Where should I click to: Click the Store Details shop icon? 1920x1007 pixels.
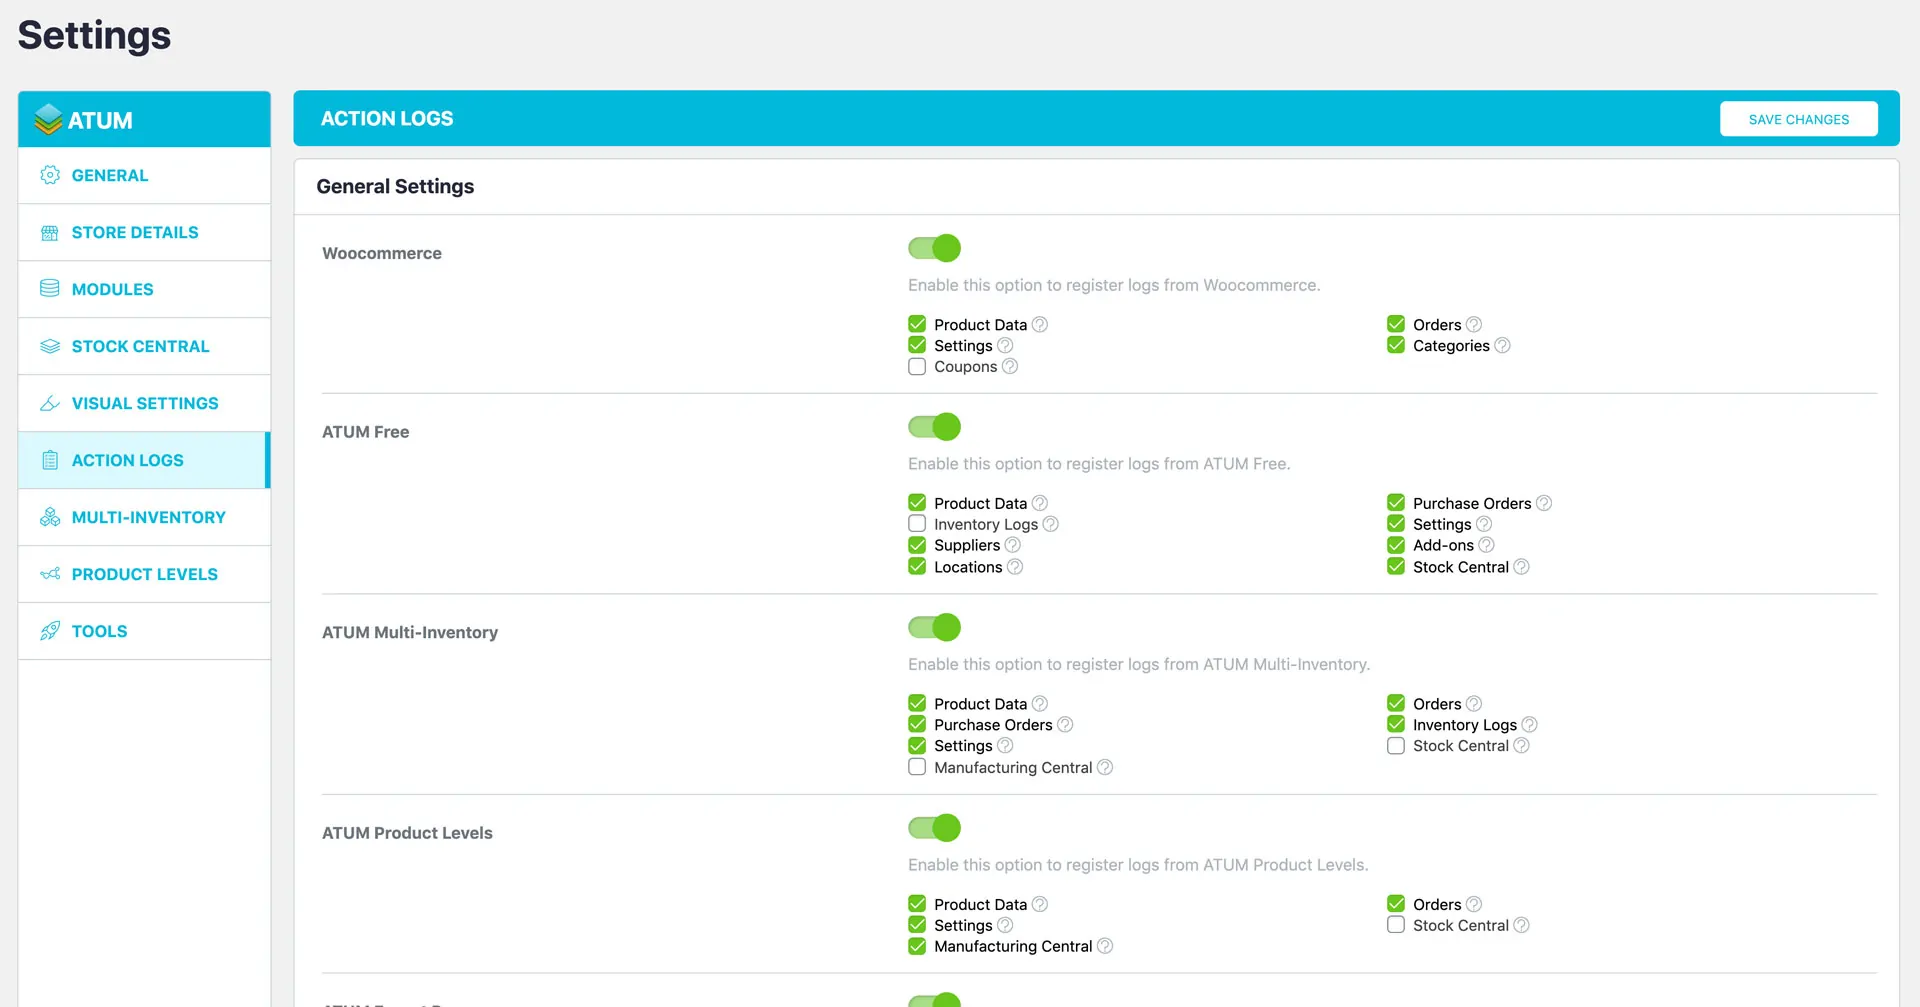[x=50, y=232]
